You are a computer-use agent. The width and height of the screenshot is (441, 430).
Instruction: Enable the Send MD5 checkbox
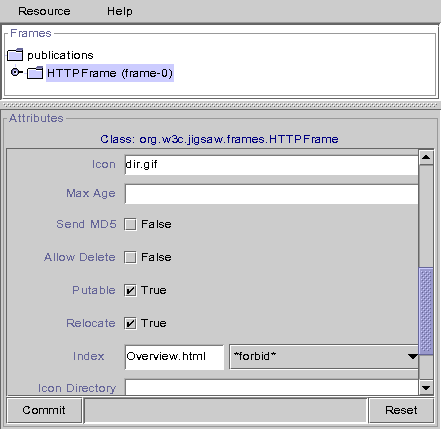coord(130,224)
